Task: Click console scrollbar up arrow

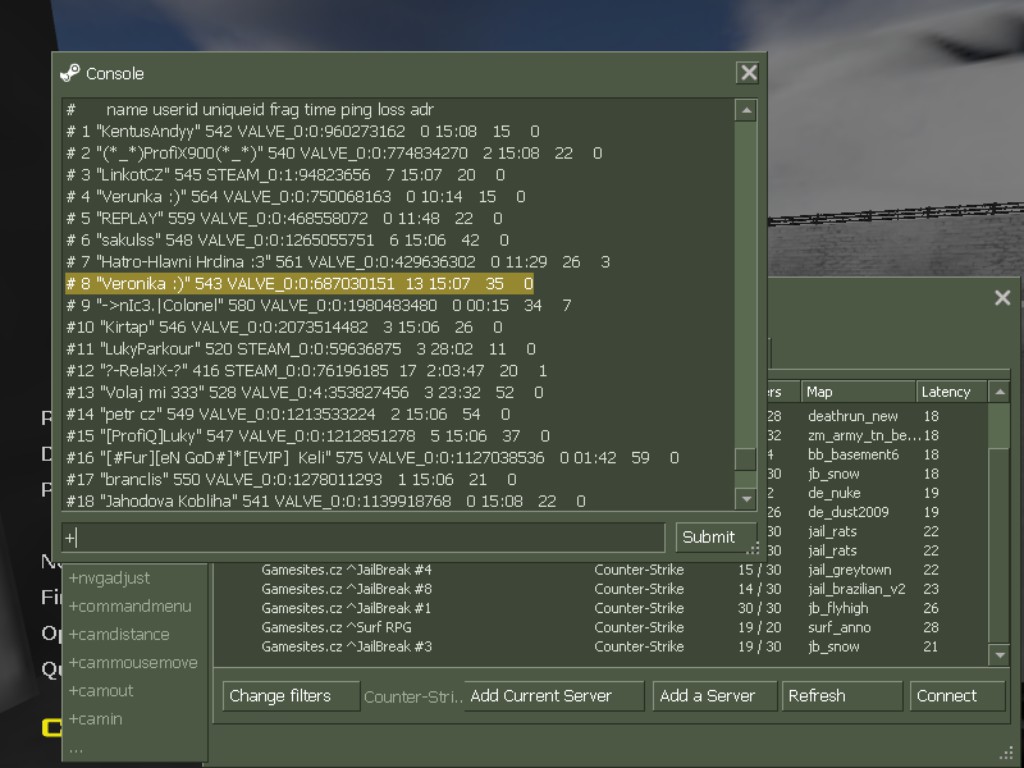Action: (746, 110)
